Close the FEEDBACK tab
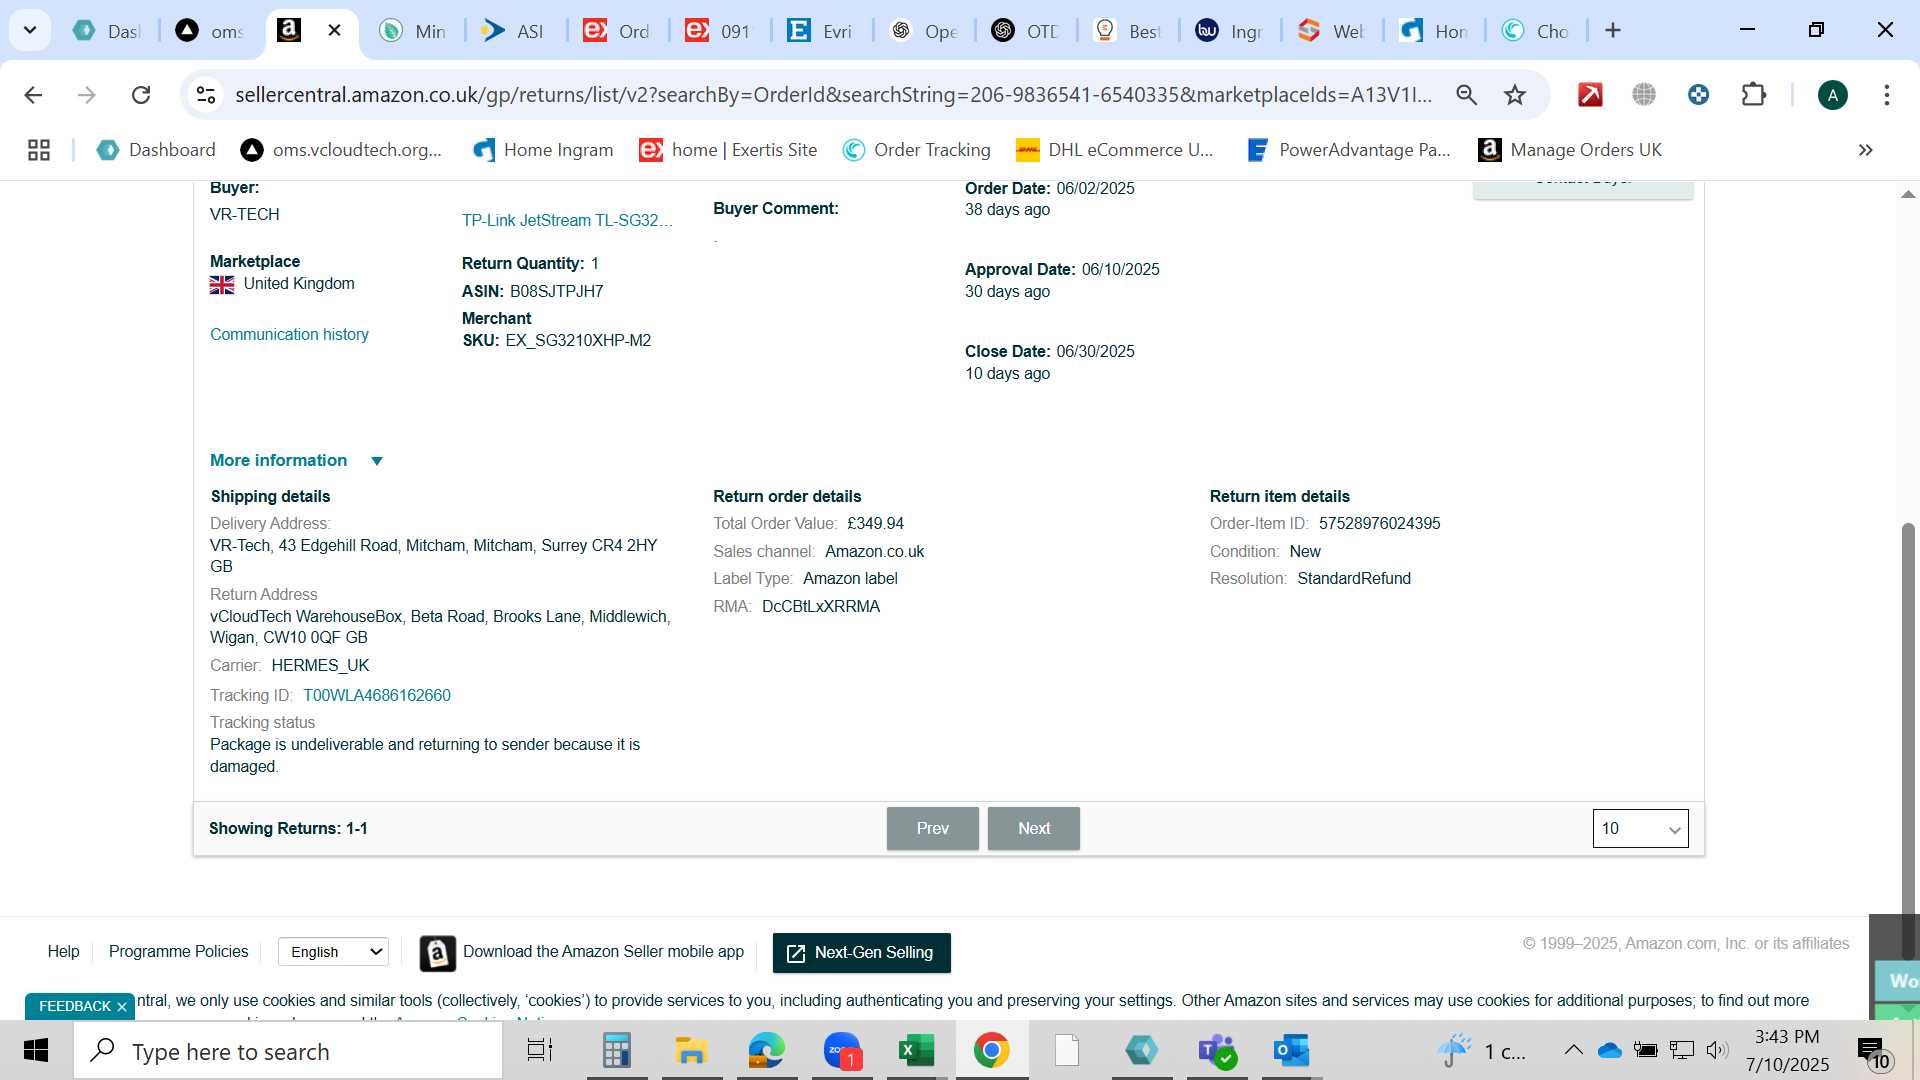 [122, 1007]
